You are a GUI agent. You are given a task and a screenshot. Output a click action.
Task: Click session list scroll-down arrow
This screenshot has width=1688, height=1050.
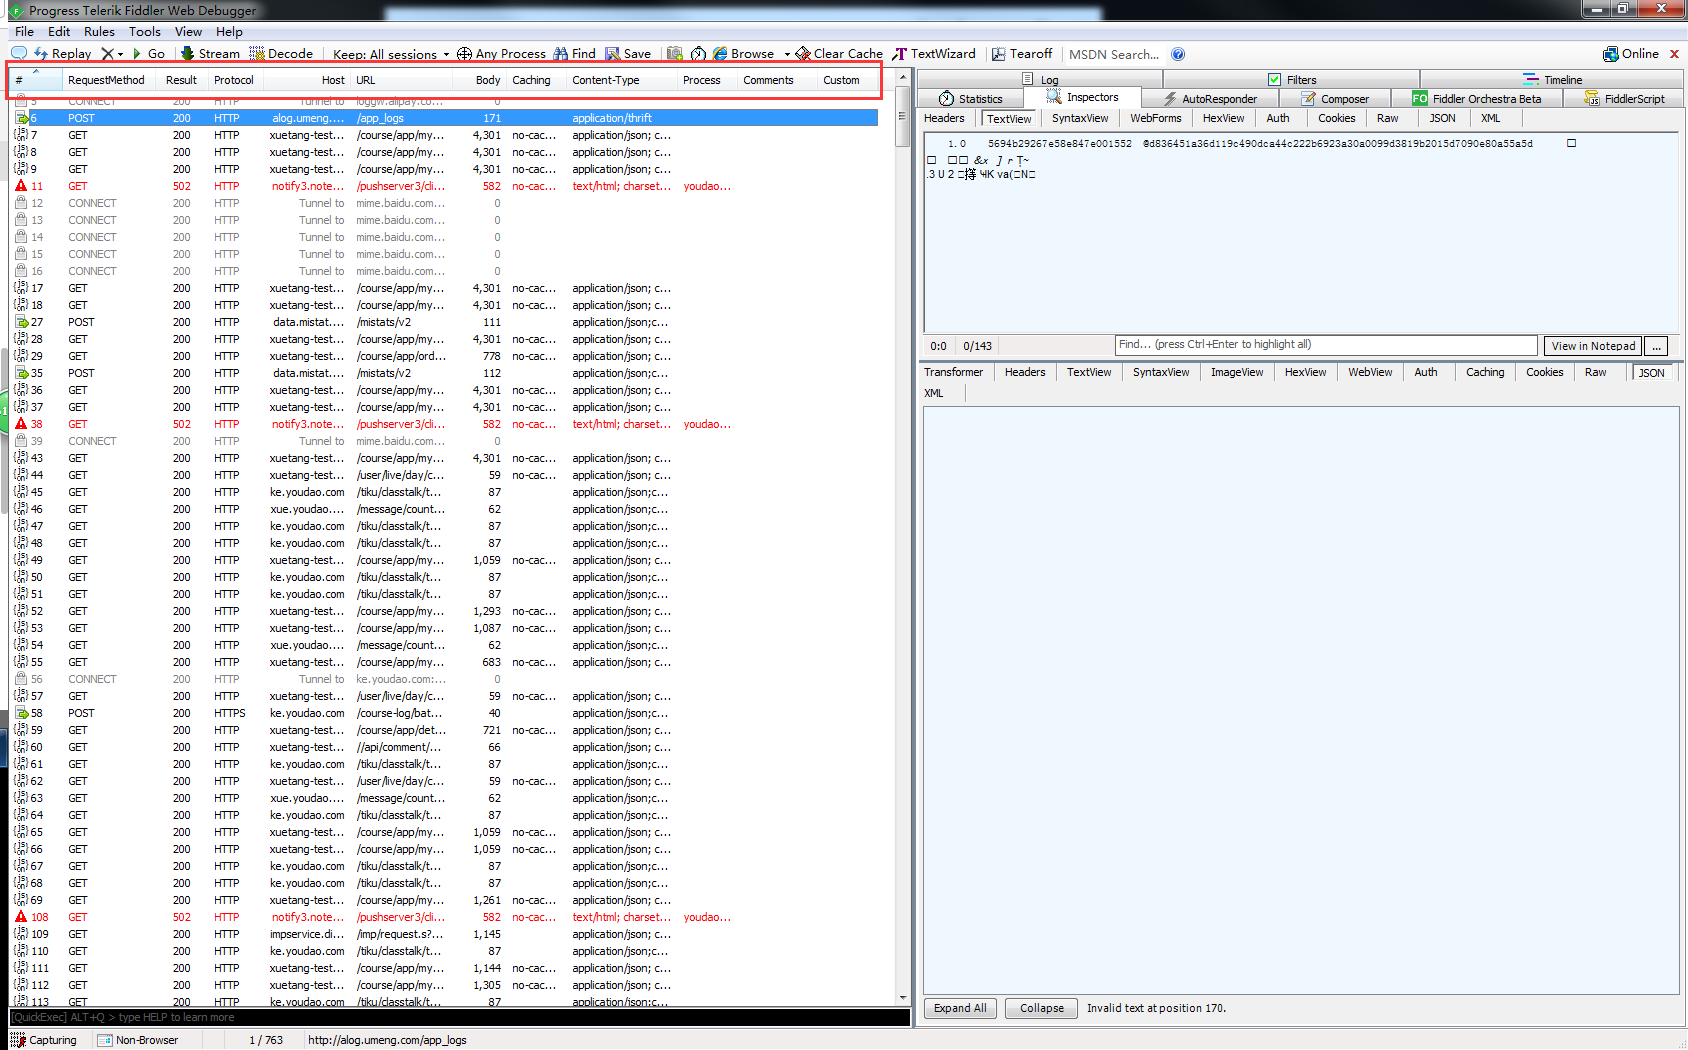pos(903,997)
